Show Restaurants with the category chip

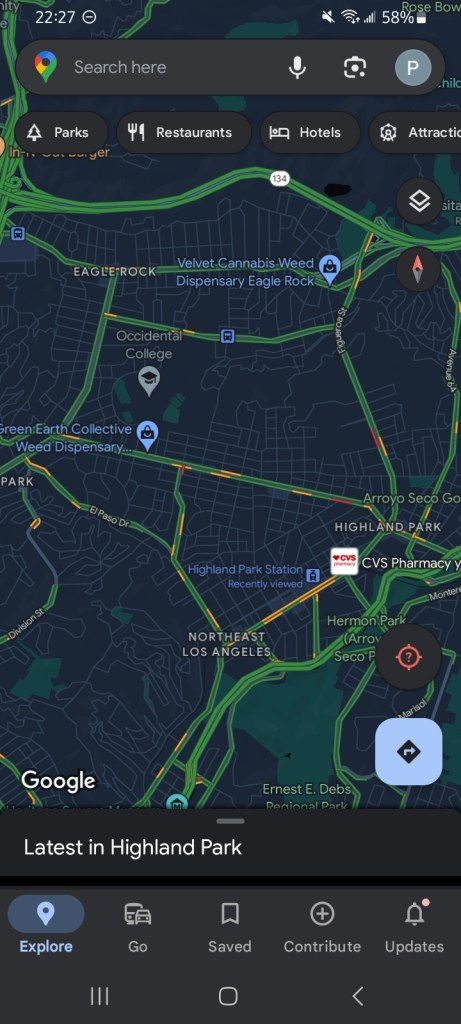pyautogui.click(x=183, y=133)
